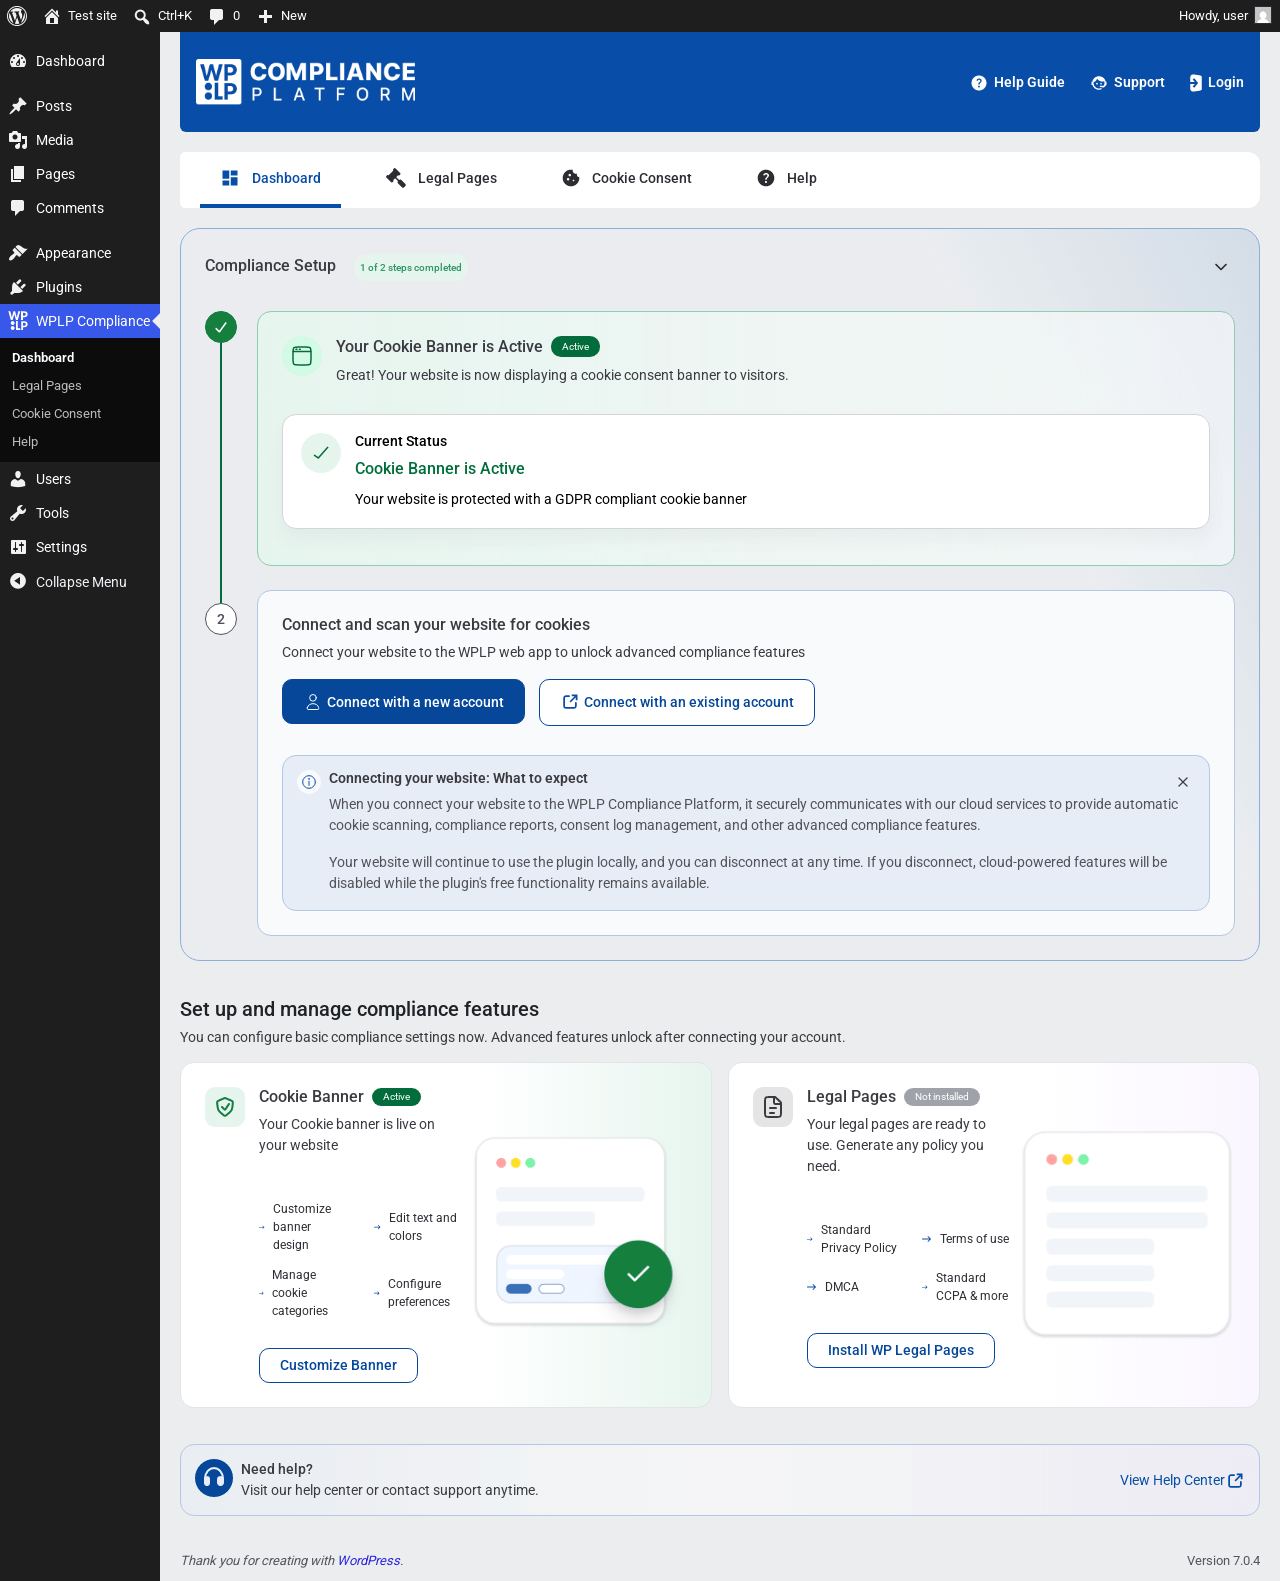Switch to the Cookie Consent tab
This screenshot has height=1581, width=1280.
(626, 178)
